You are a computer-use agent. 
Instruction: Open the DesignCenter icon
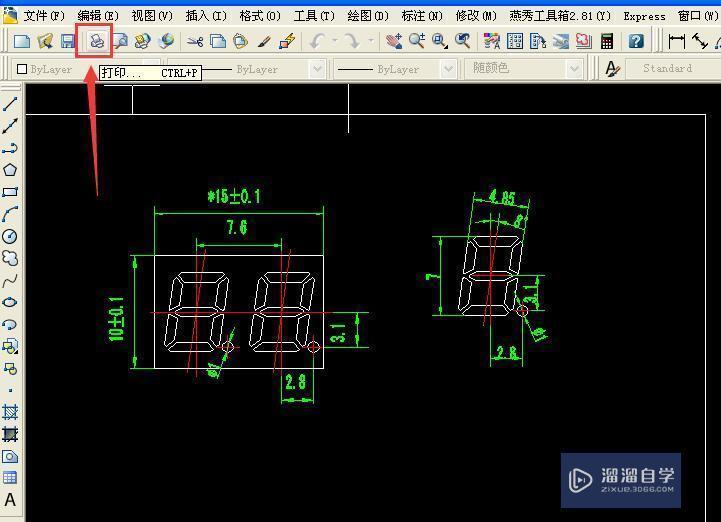point(515,41)
